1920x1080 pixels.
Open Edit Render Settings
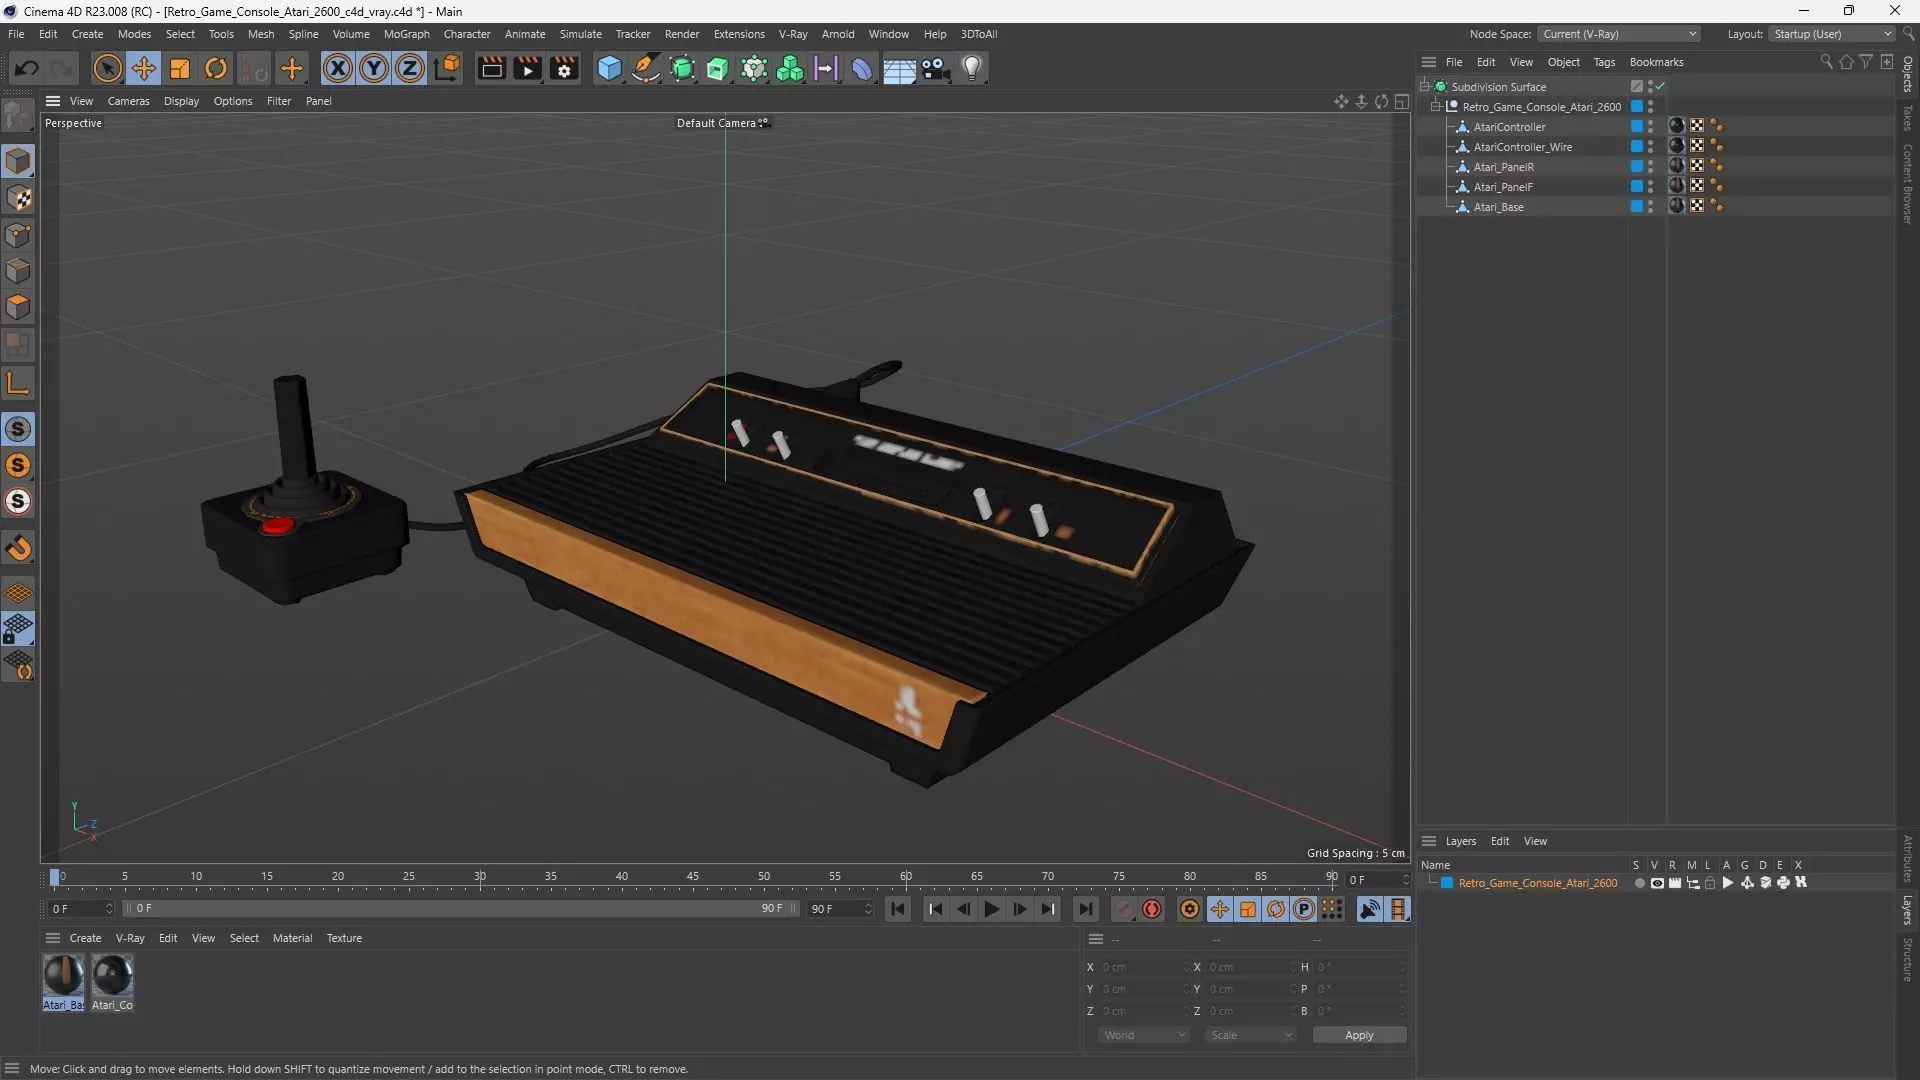(x=564, y=68)
